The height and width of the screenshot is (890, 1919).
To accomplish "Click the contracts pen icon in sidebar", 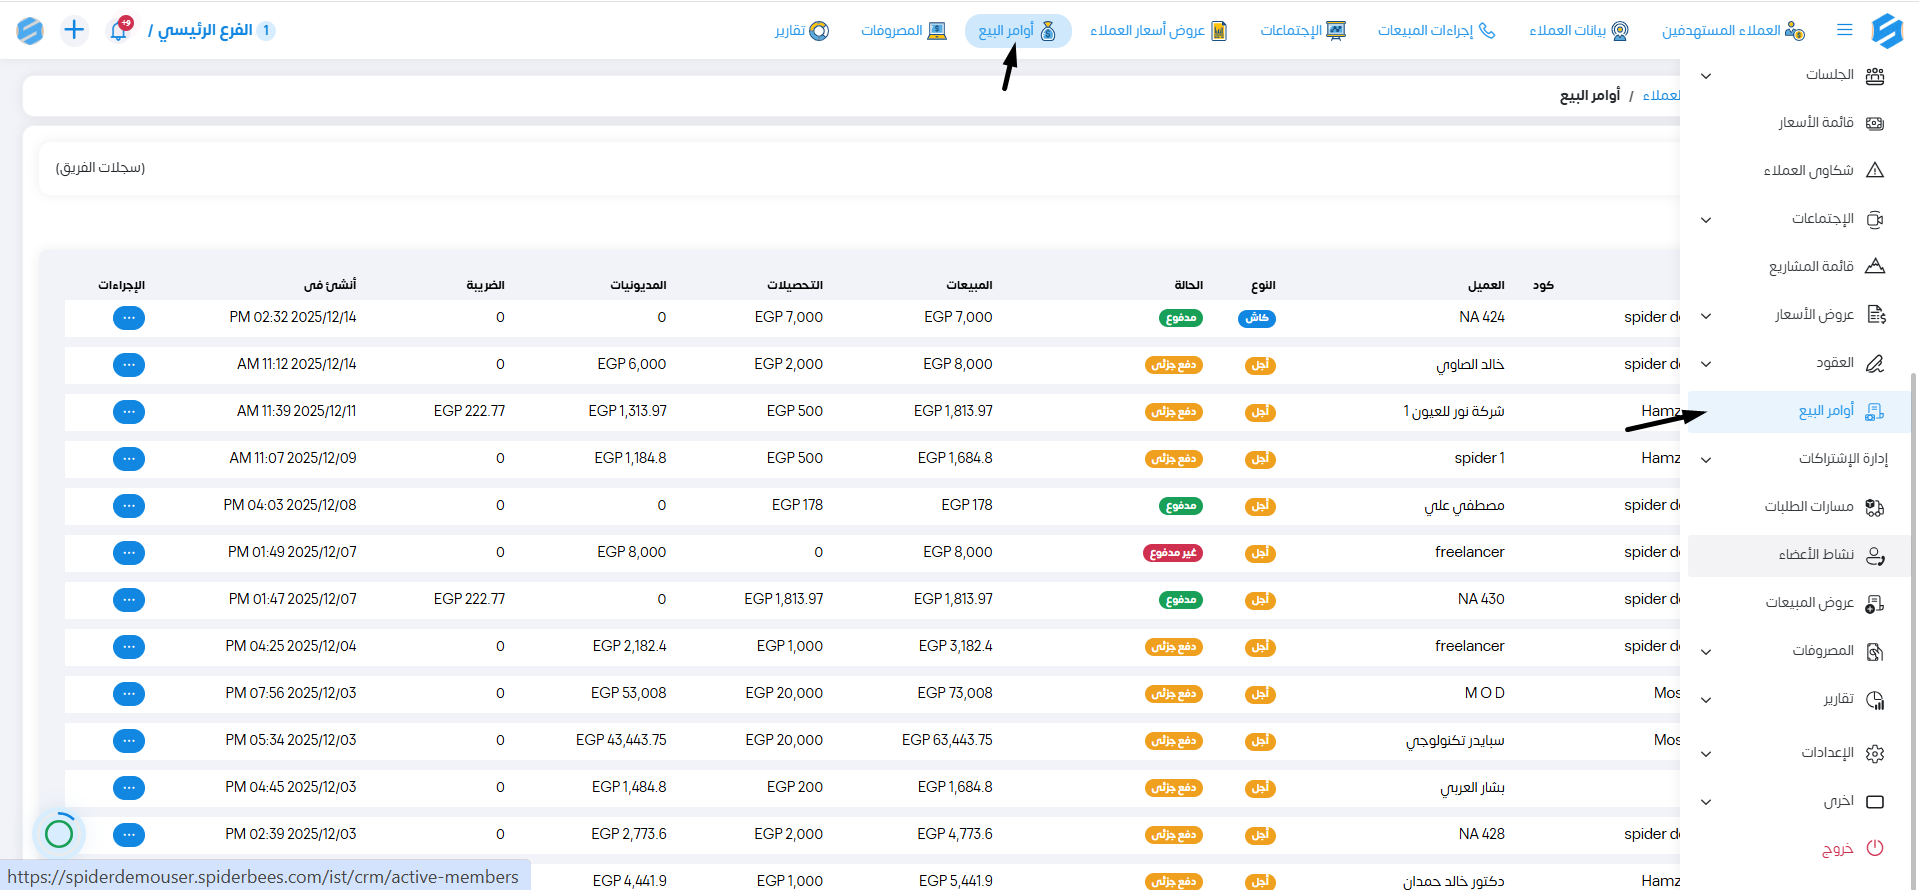I will click(x=1874, y=363).
